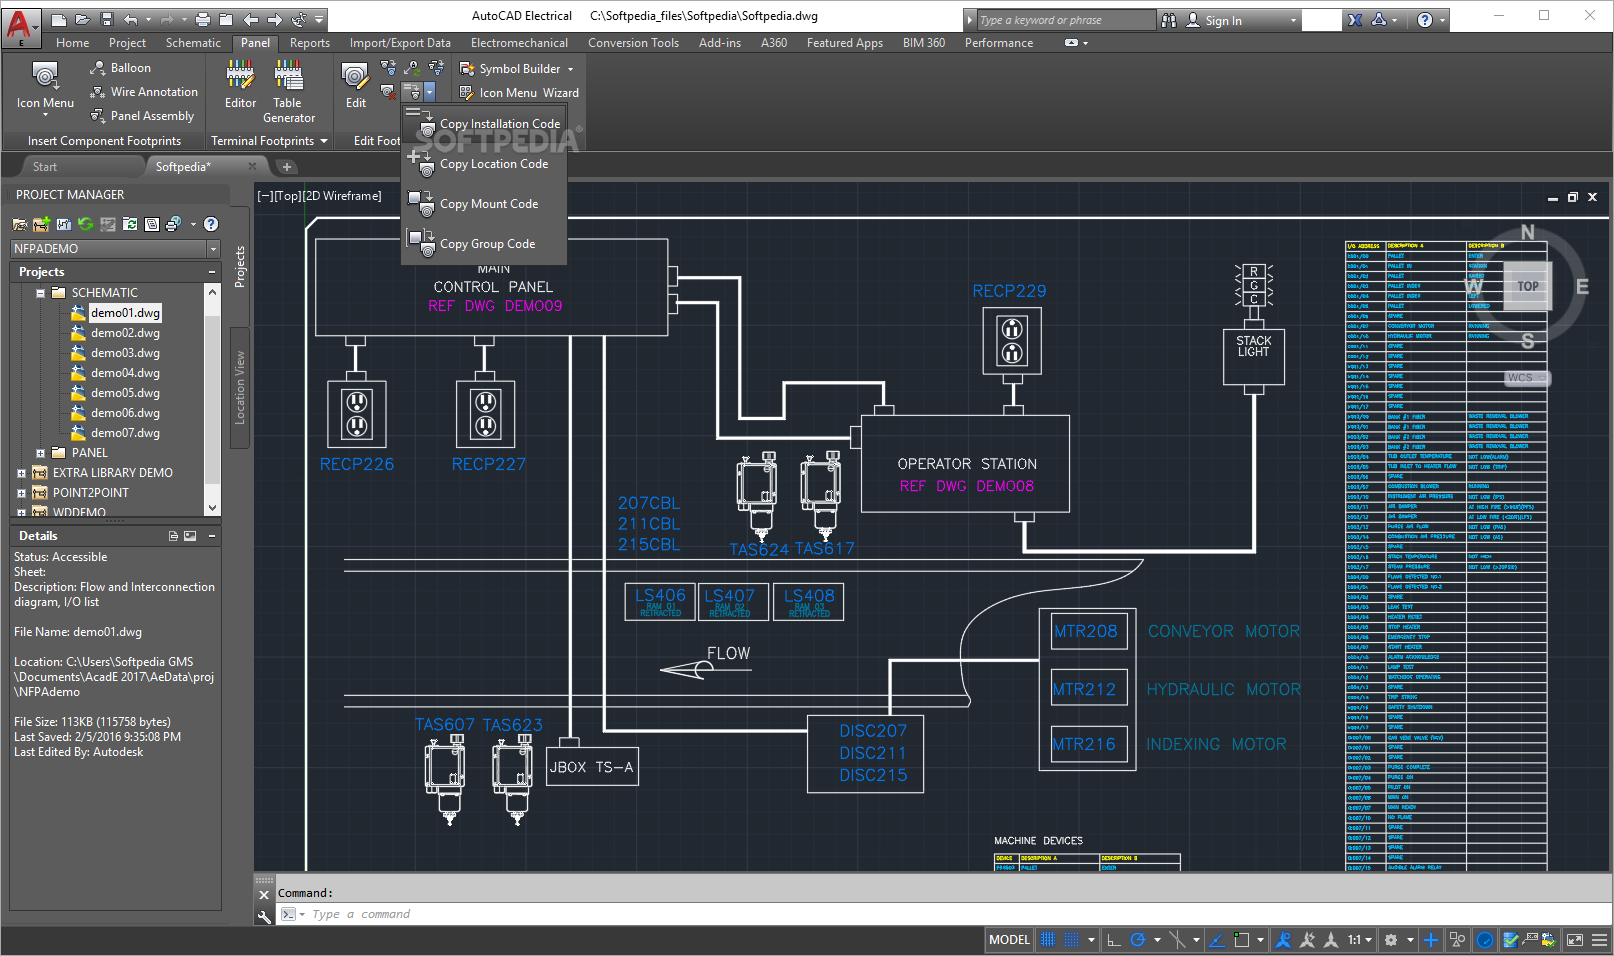Click the Clean Screen icon in status bar
Screen dimensions: 1614x956
[1575, 940]
